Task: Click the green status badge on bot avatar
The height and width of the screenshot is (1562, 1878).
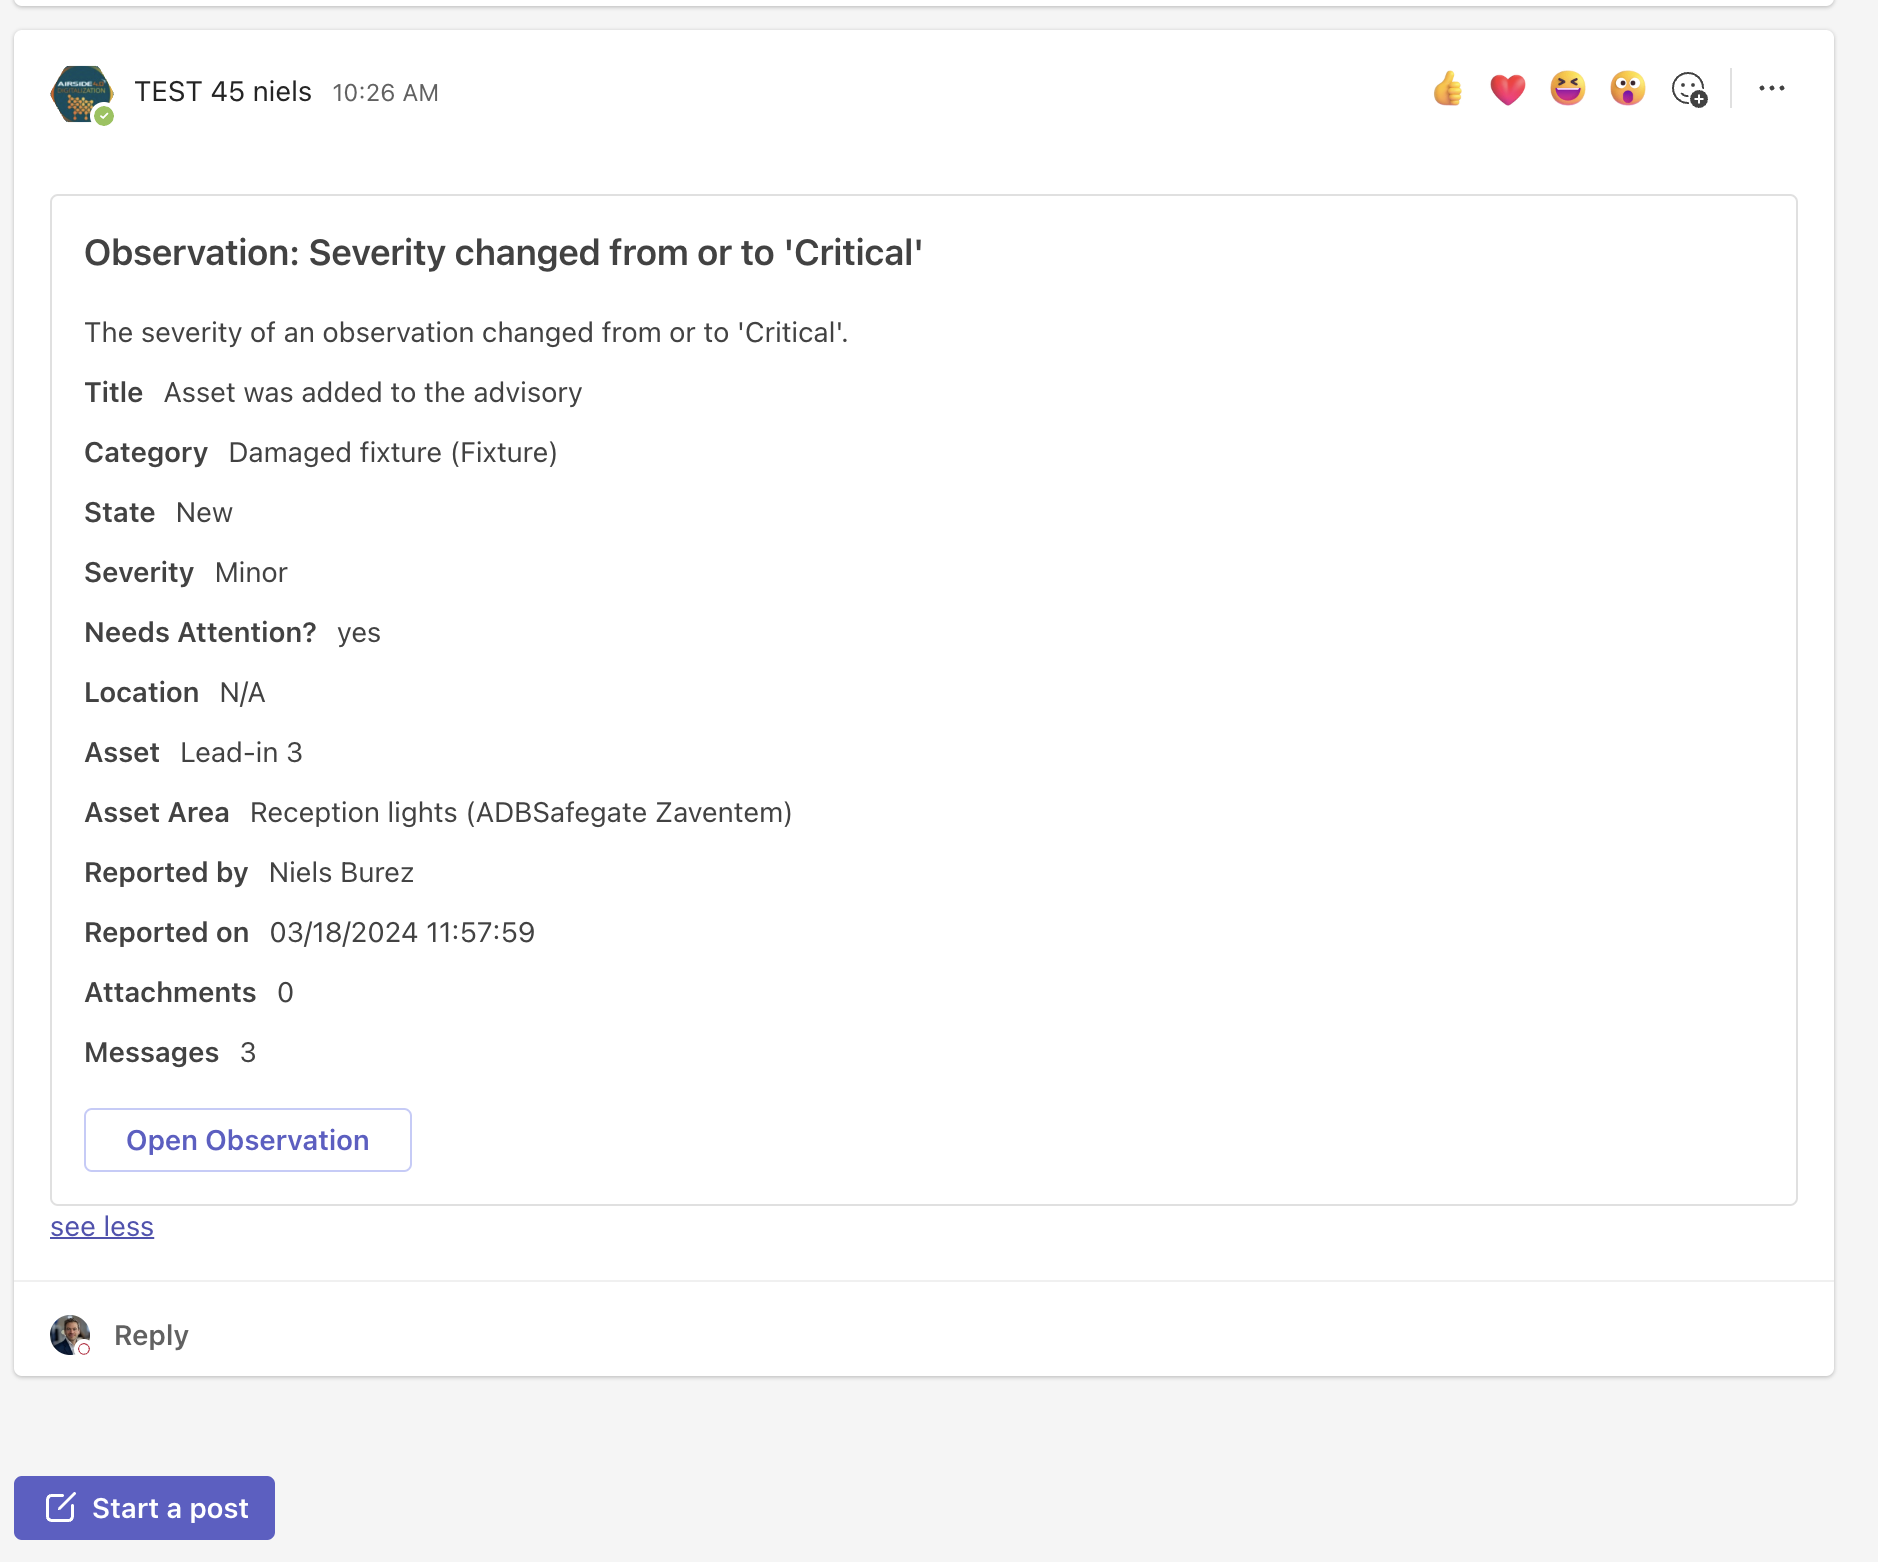Action: [104, 116]
